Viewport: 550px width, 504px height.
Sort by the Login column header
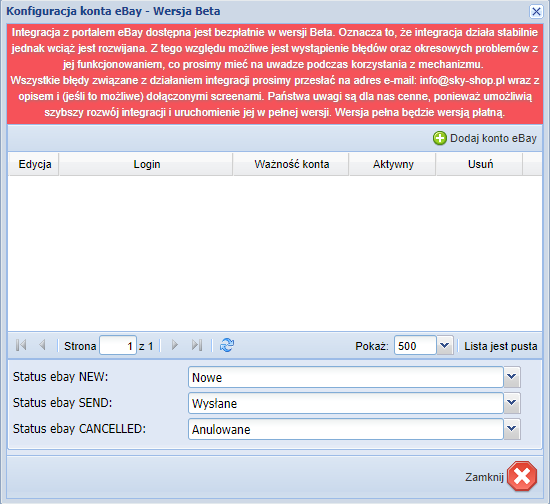146,164
